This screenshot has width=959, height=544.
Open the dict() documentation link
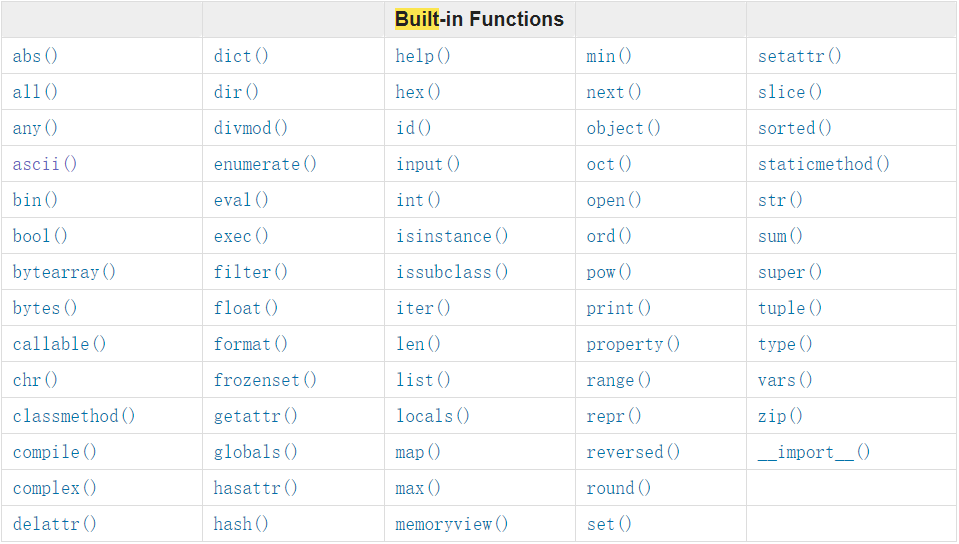pos(241,56)
